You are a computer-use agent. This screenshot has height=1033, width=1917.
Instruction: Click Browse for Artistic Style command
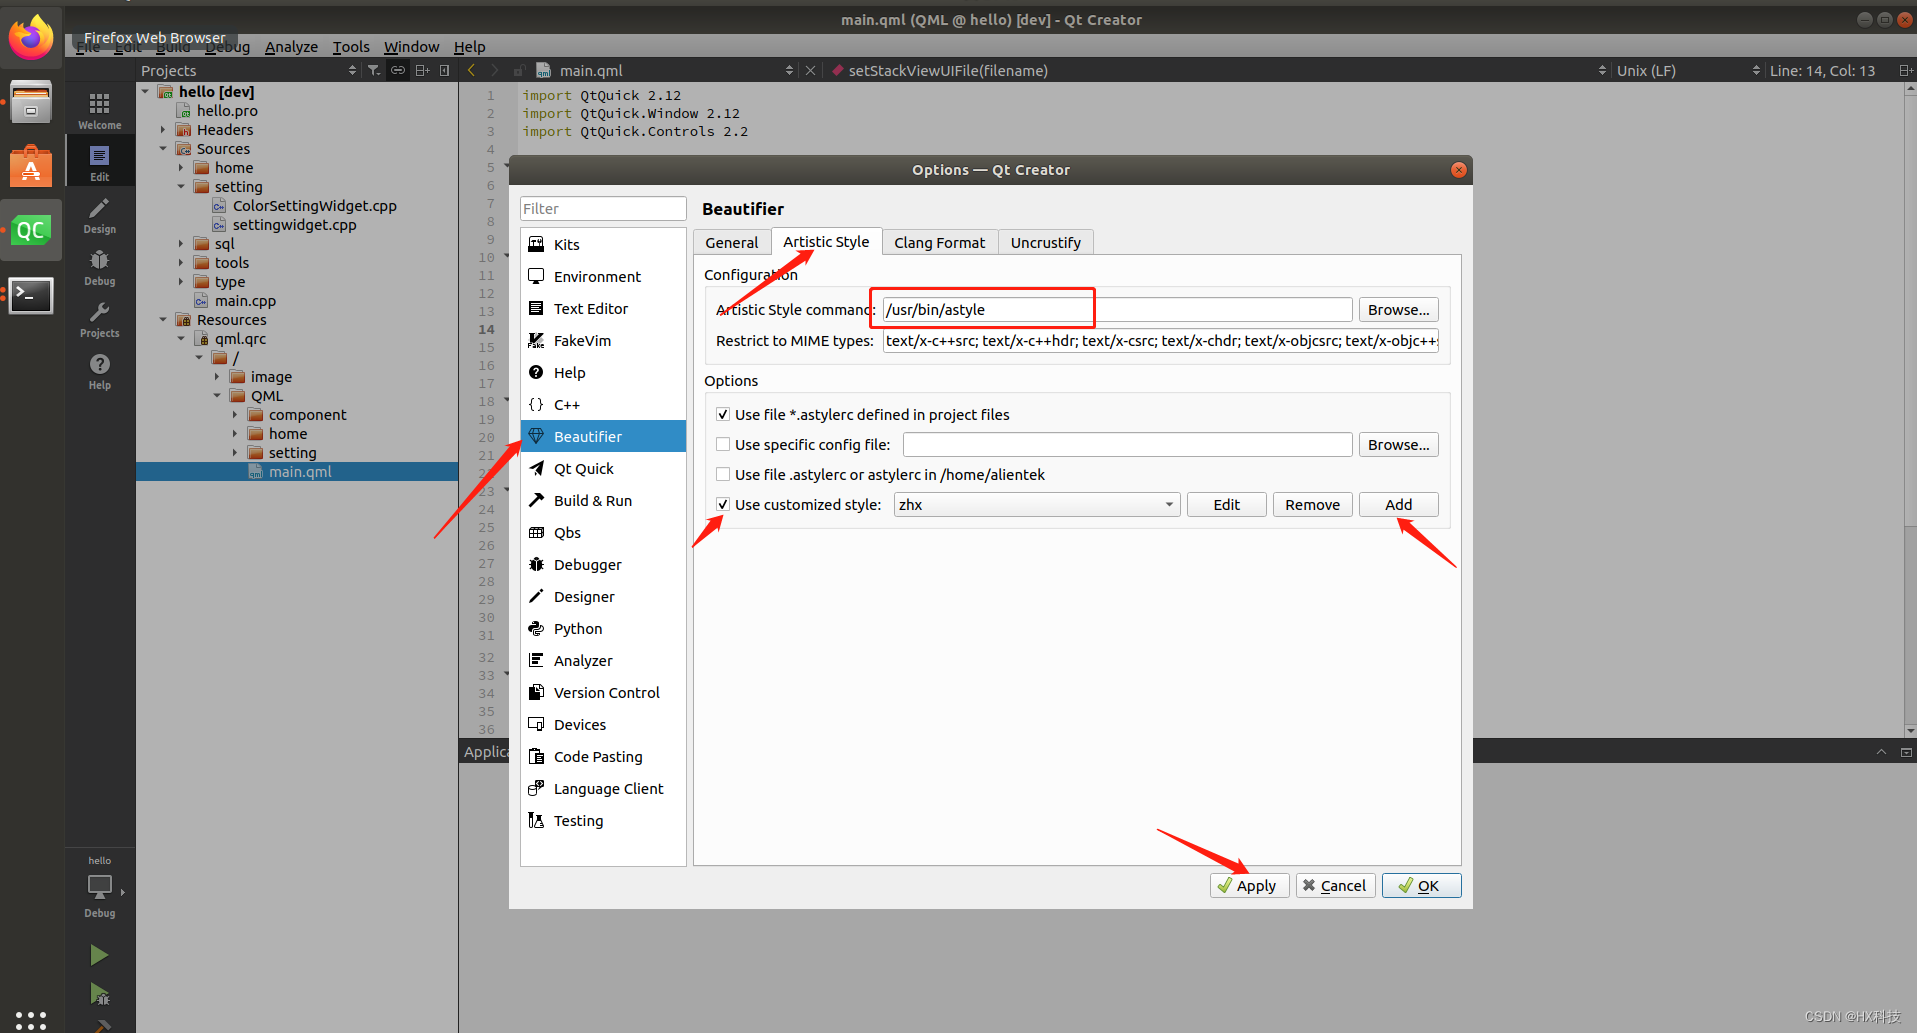[x=1398, y=309]
